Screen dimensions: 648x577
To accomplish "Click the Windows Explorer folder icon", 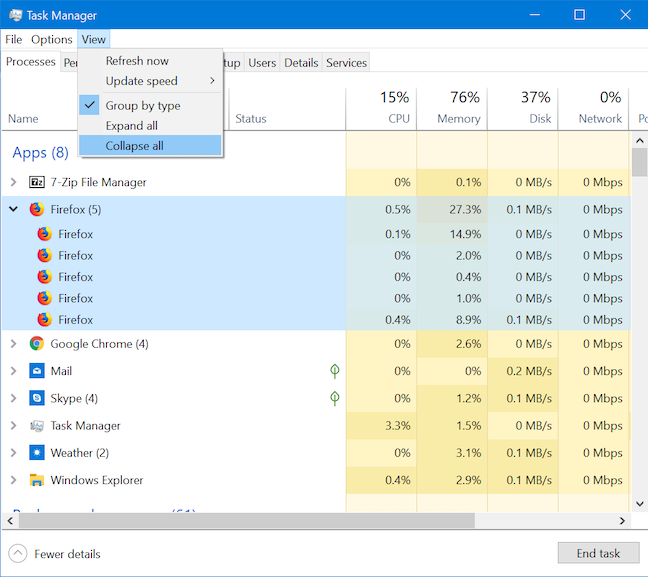I will tap(37, 480).
